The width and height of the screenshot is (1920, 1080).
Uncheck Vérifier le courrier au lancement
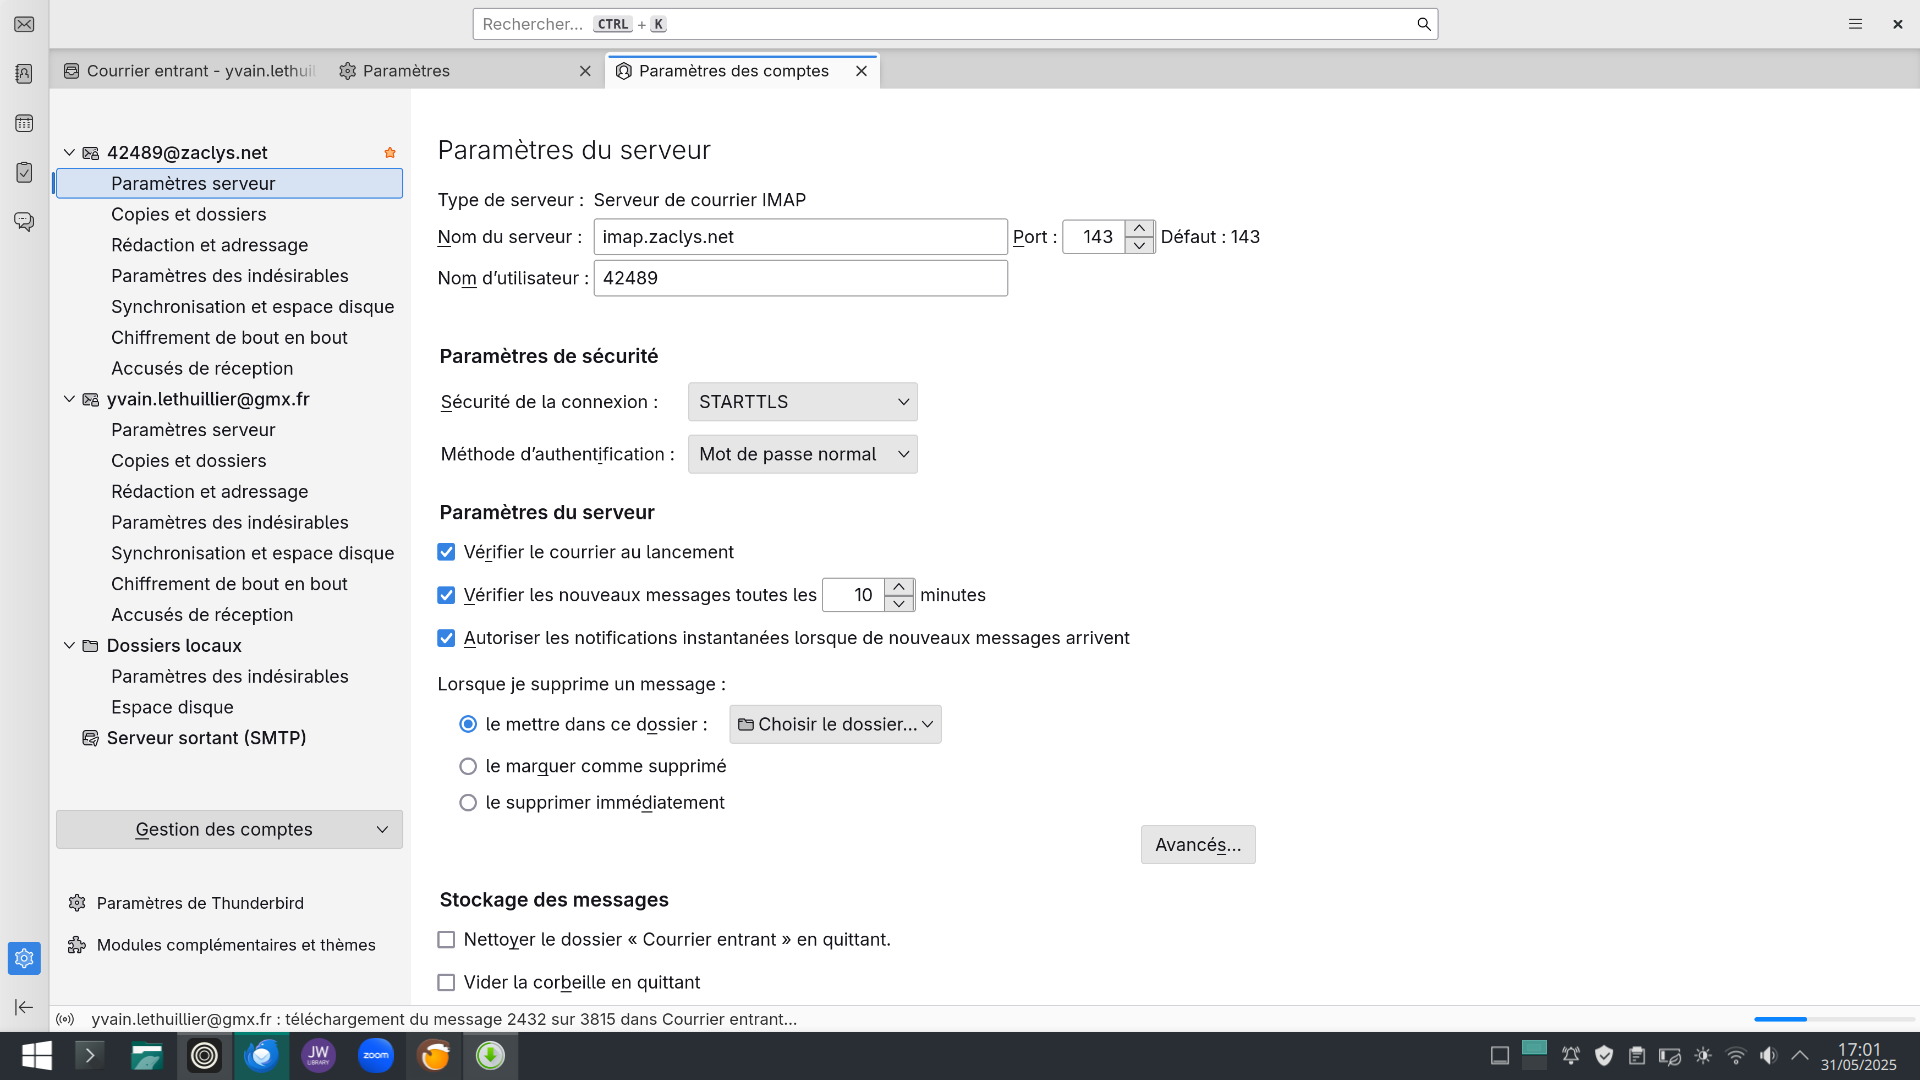pos(446,552)
